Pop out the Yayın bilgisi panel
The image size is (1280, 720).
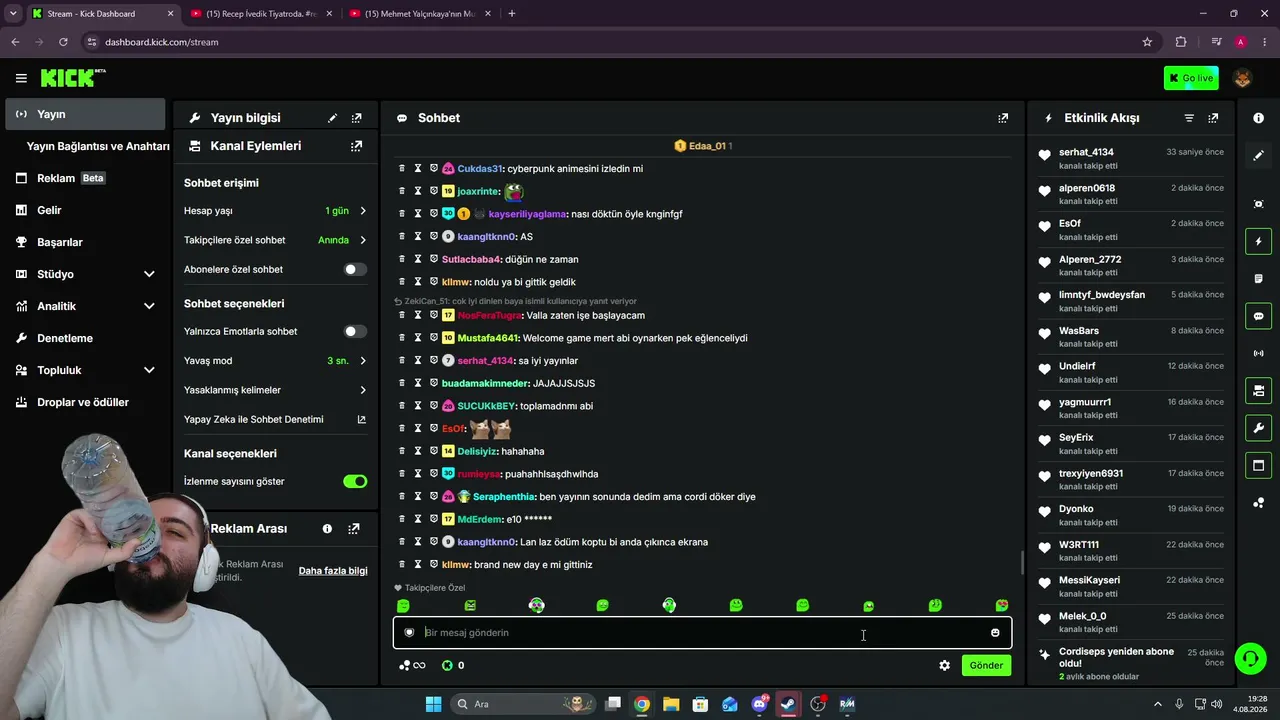click(356, 118)
